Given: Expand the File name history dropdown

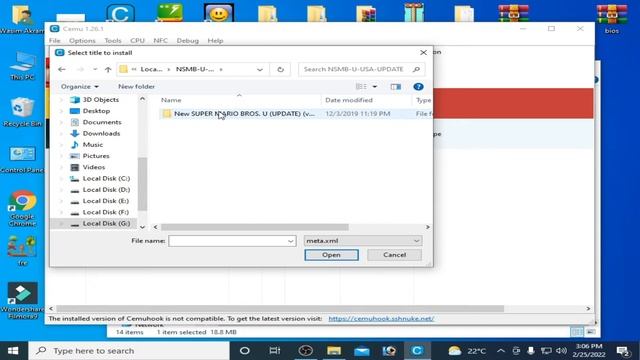Looking at the screenshot, I should pyautogui.click(x=291, y=241).
